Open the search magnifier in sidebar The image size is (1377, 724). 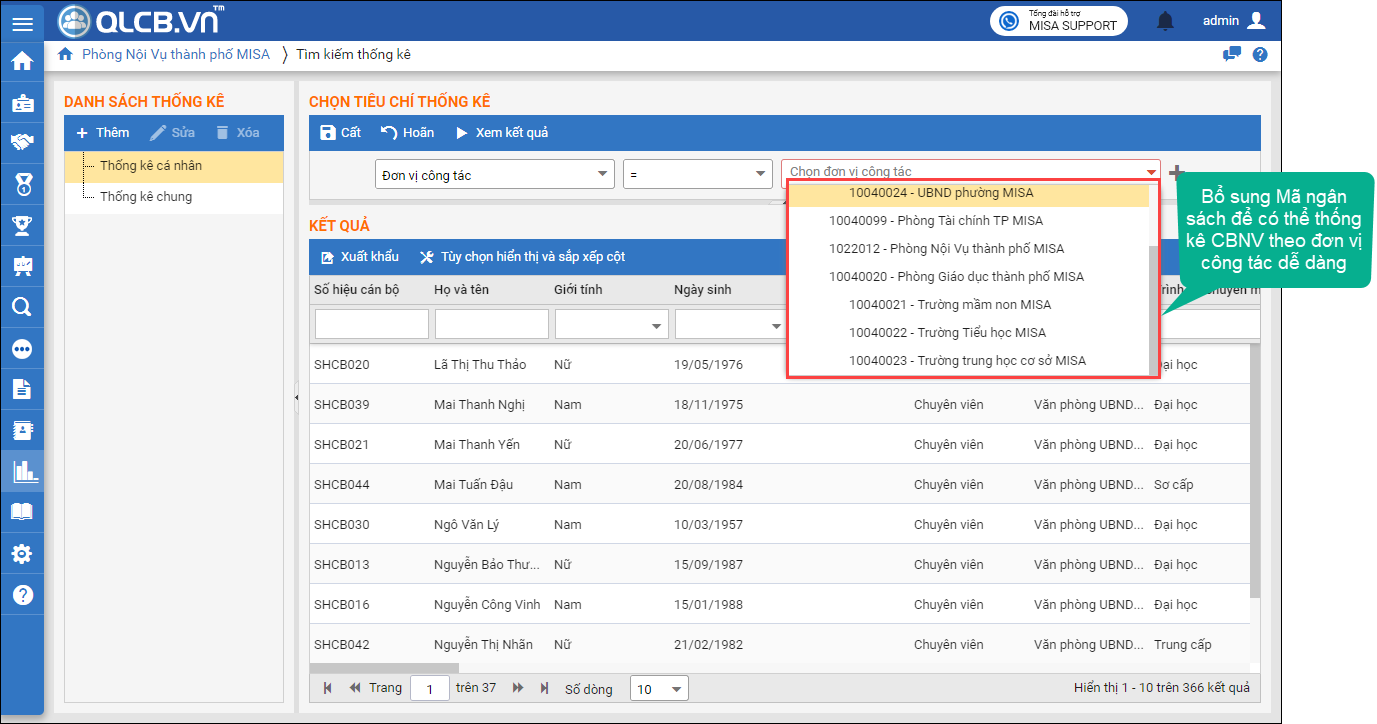tap(22, 307)
